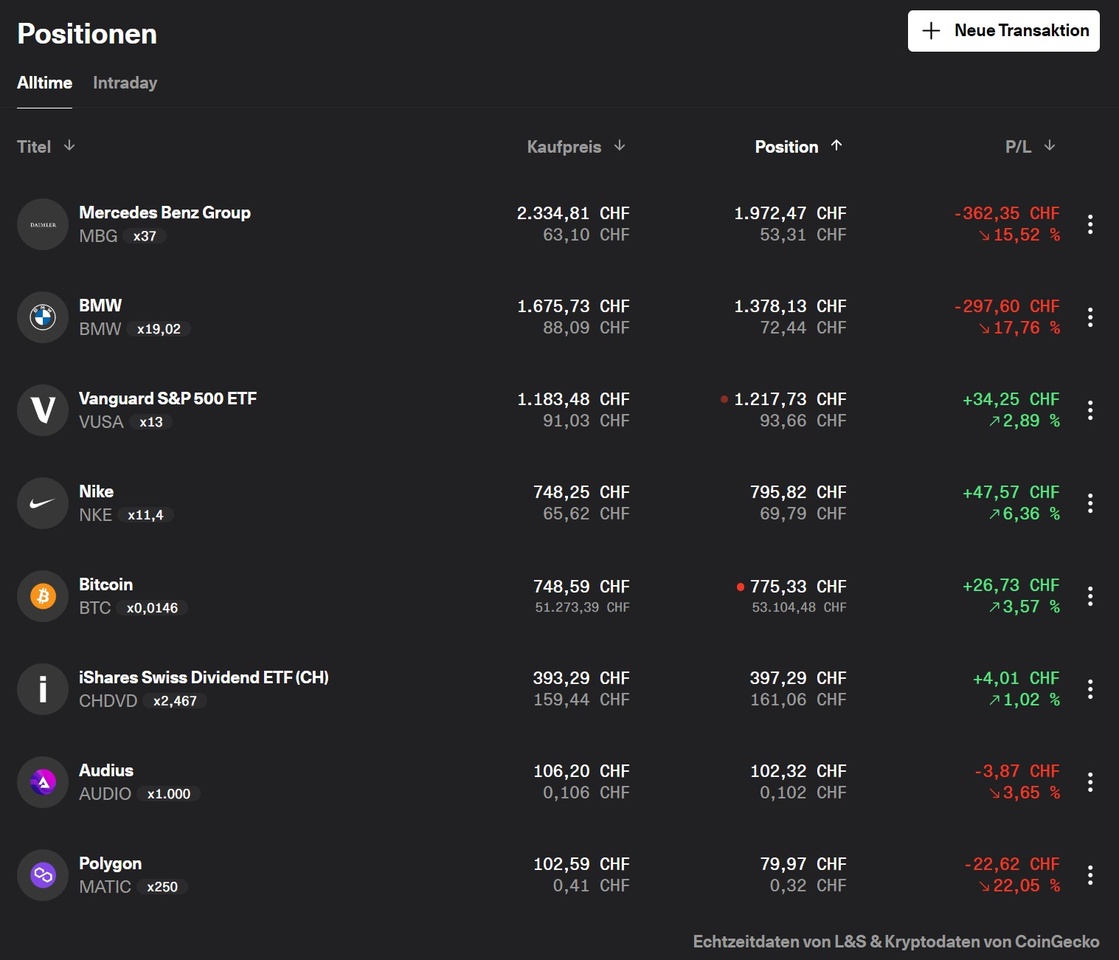Select the Bitcoin position name

point(106,585)
